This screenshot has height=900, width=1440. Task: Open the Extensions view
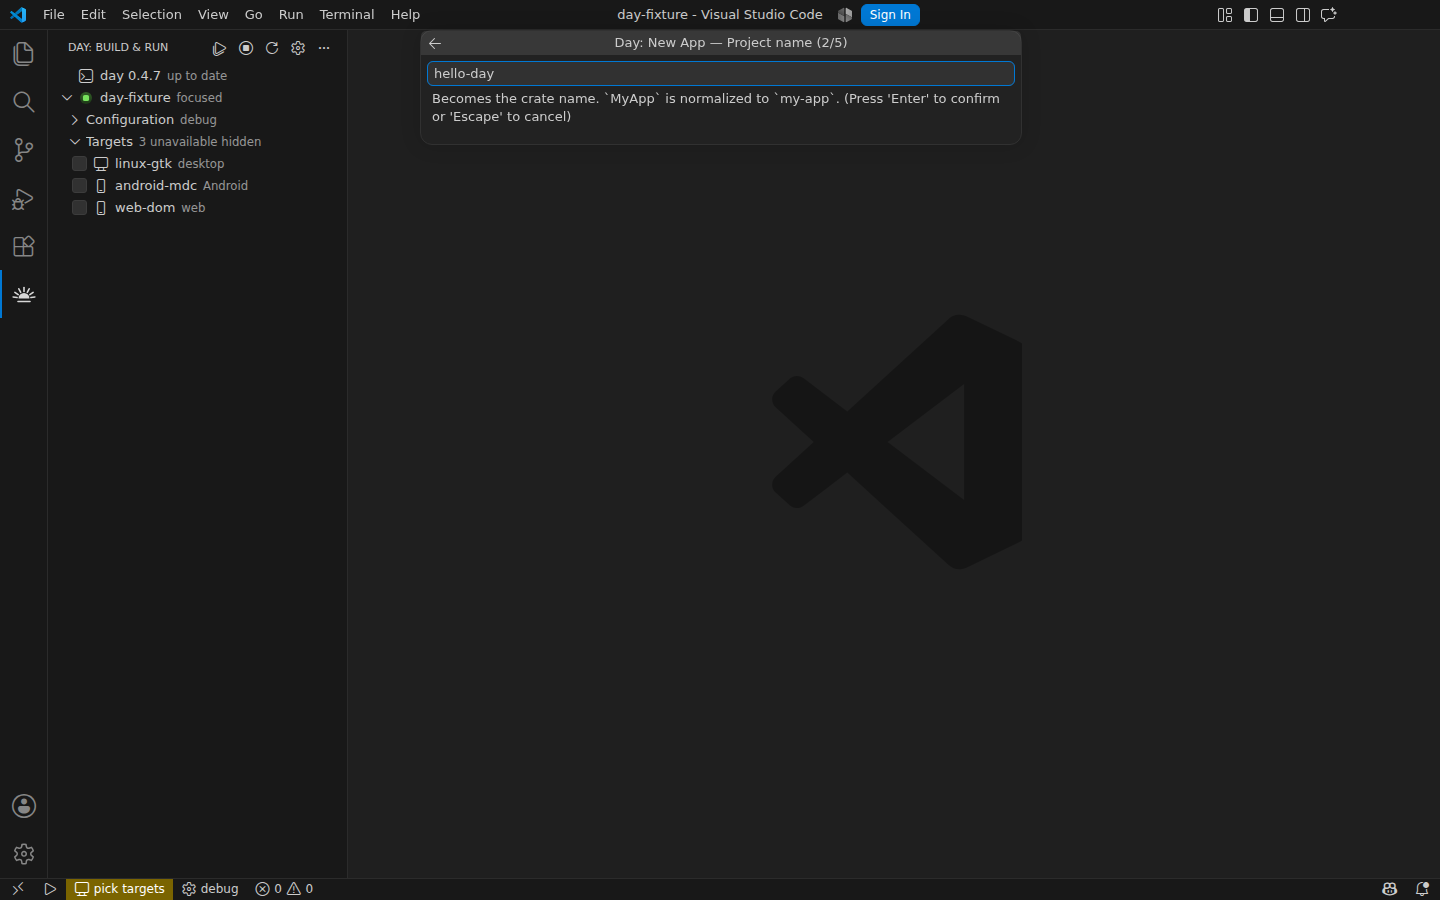point(24,246)
